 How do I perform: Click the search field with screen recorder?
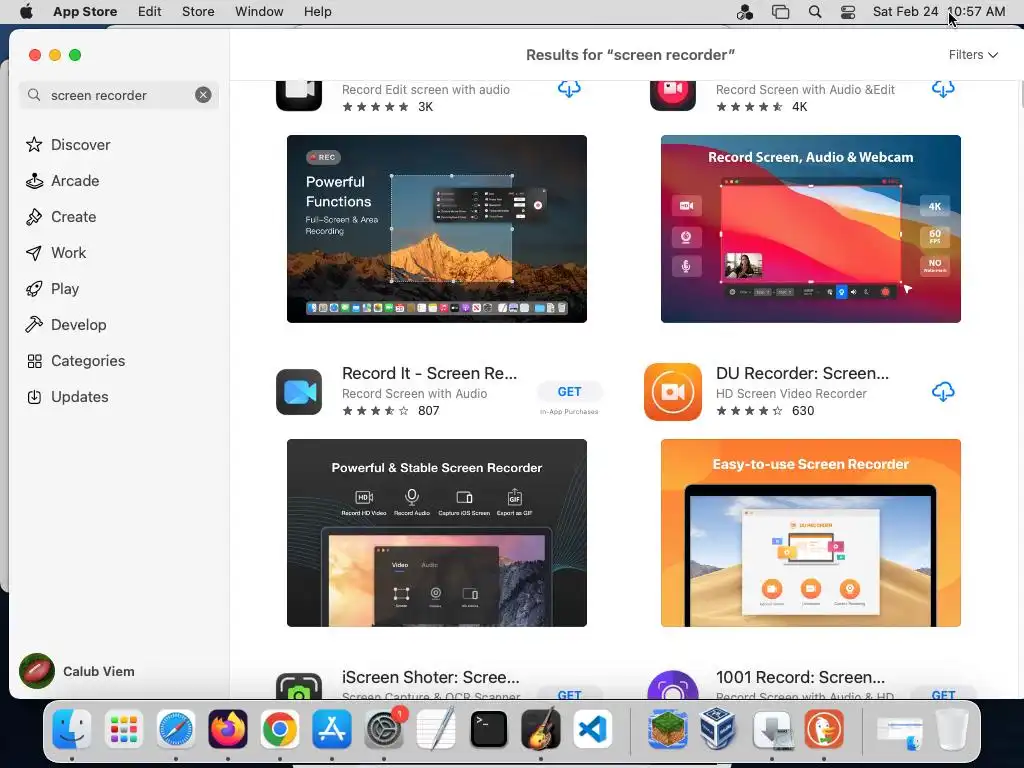coord(118,95)
